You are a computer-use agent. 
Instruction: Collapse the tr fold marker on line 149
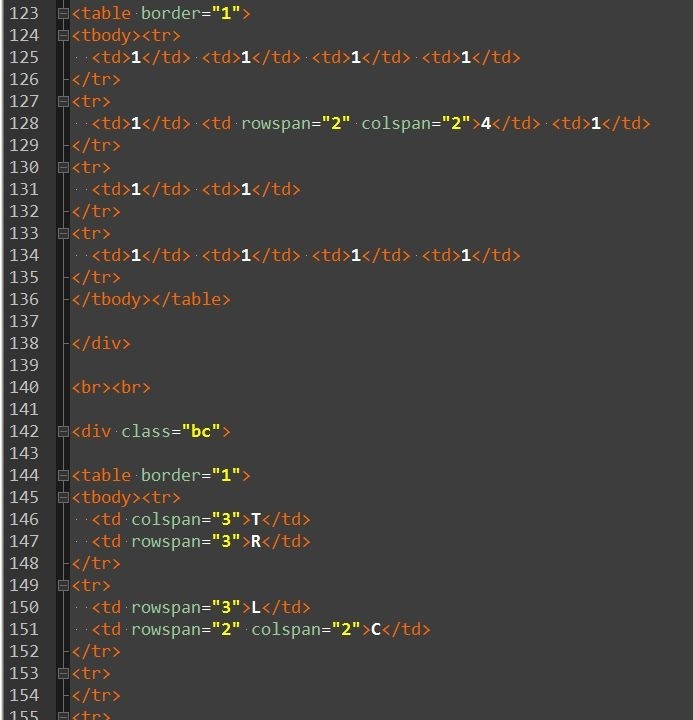63,585
